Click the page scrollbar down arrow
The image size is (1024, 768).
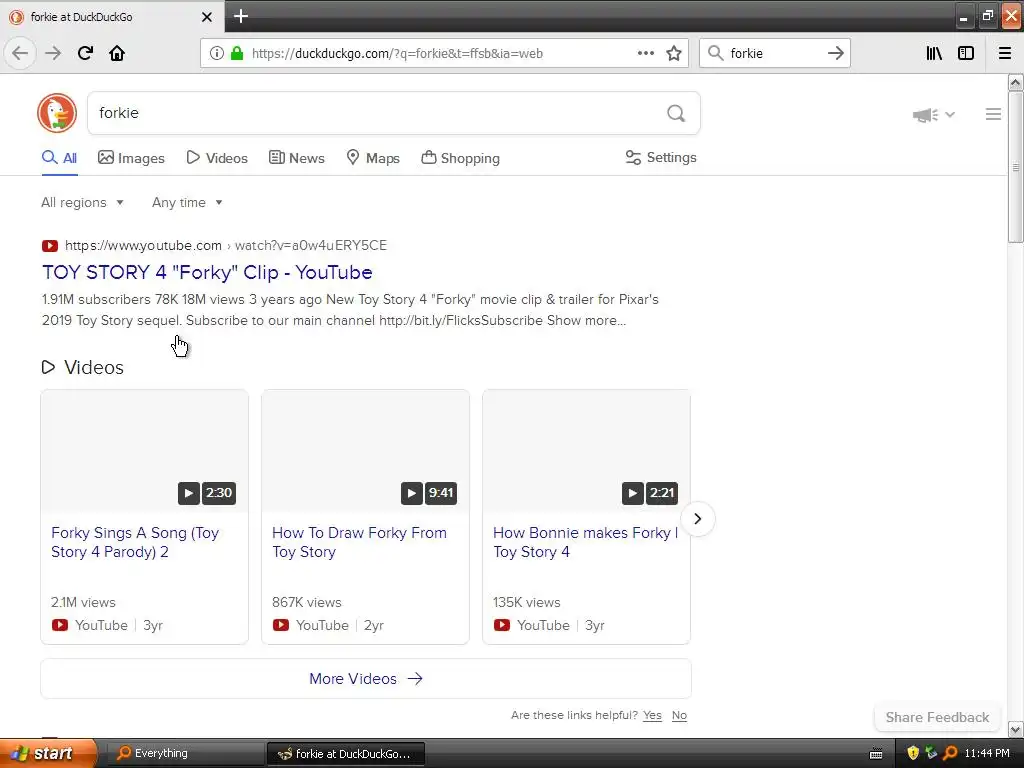coord(1015,729)
